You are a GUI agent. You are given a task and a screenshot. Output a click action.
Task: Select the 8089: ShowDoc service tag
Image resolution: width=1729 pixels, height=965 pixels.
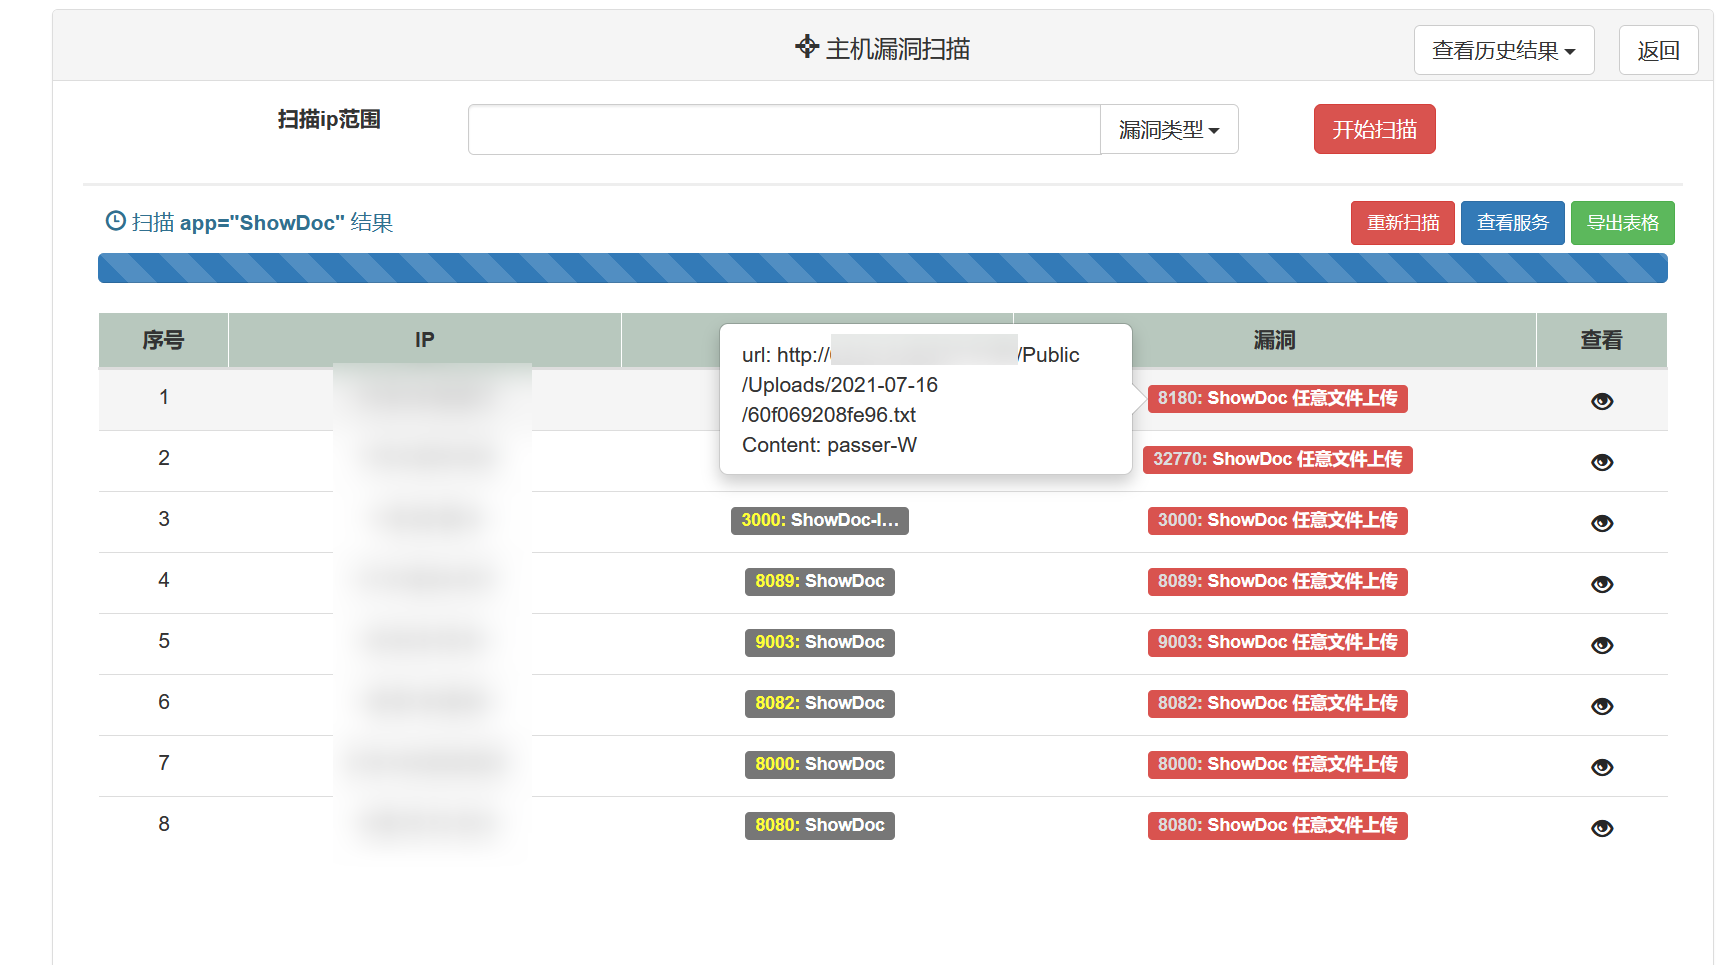coord(820,582)
